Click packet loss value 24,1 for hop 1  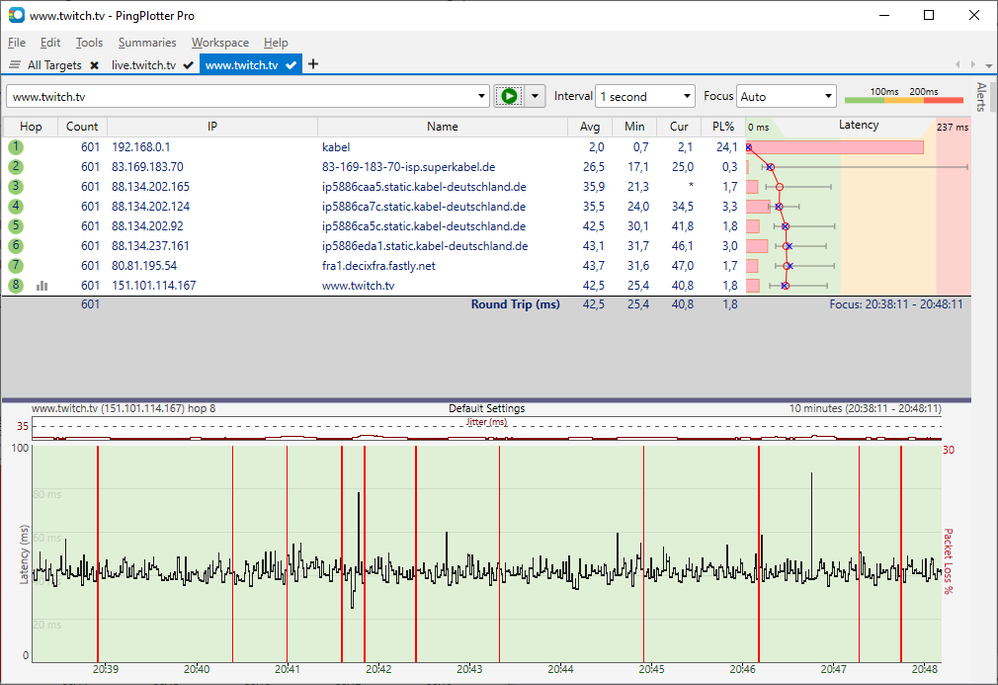tap(726, 147)
